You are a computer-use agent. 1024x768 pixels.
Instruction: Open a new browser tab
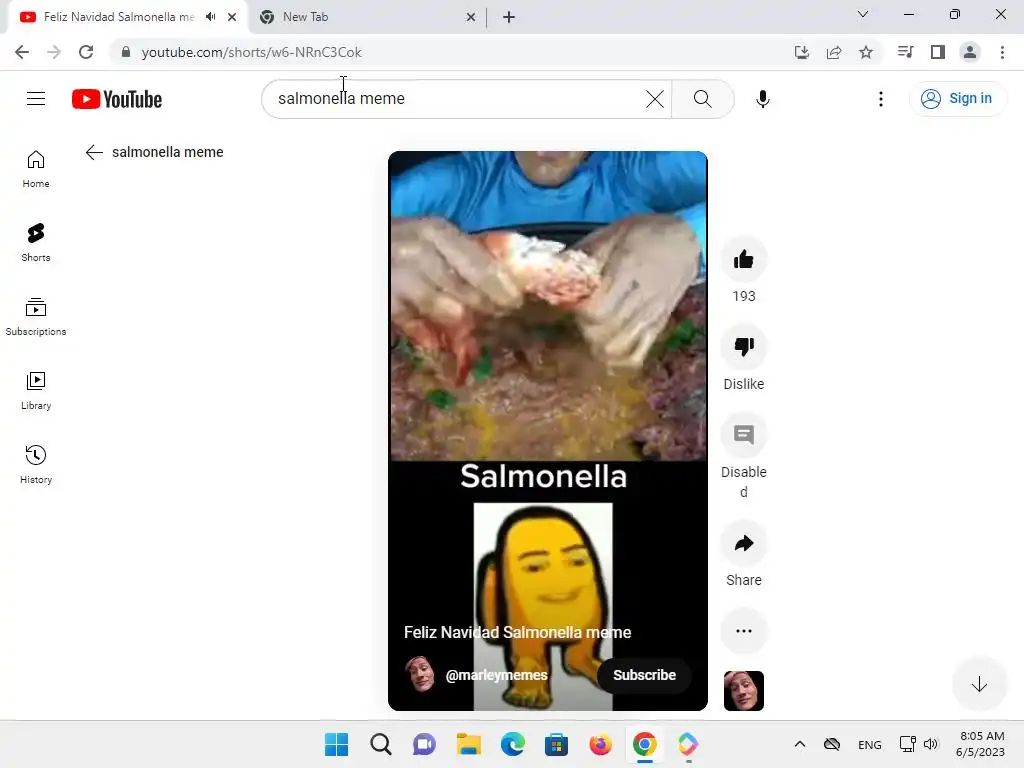pyautogui.click(x=509, y=17)
